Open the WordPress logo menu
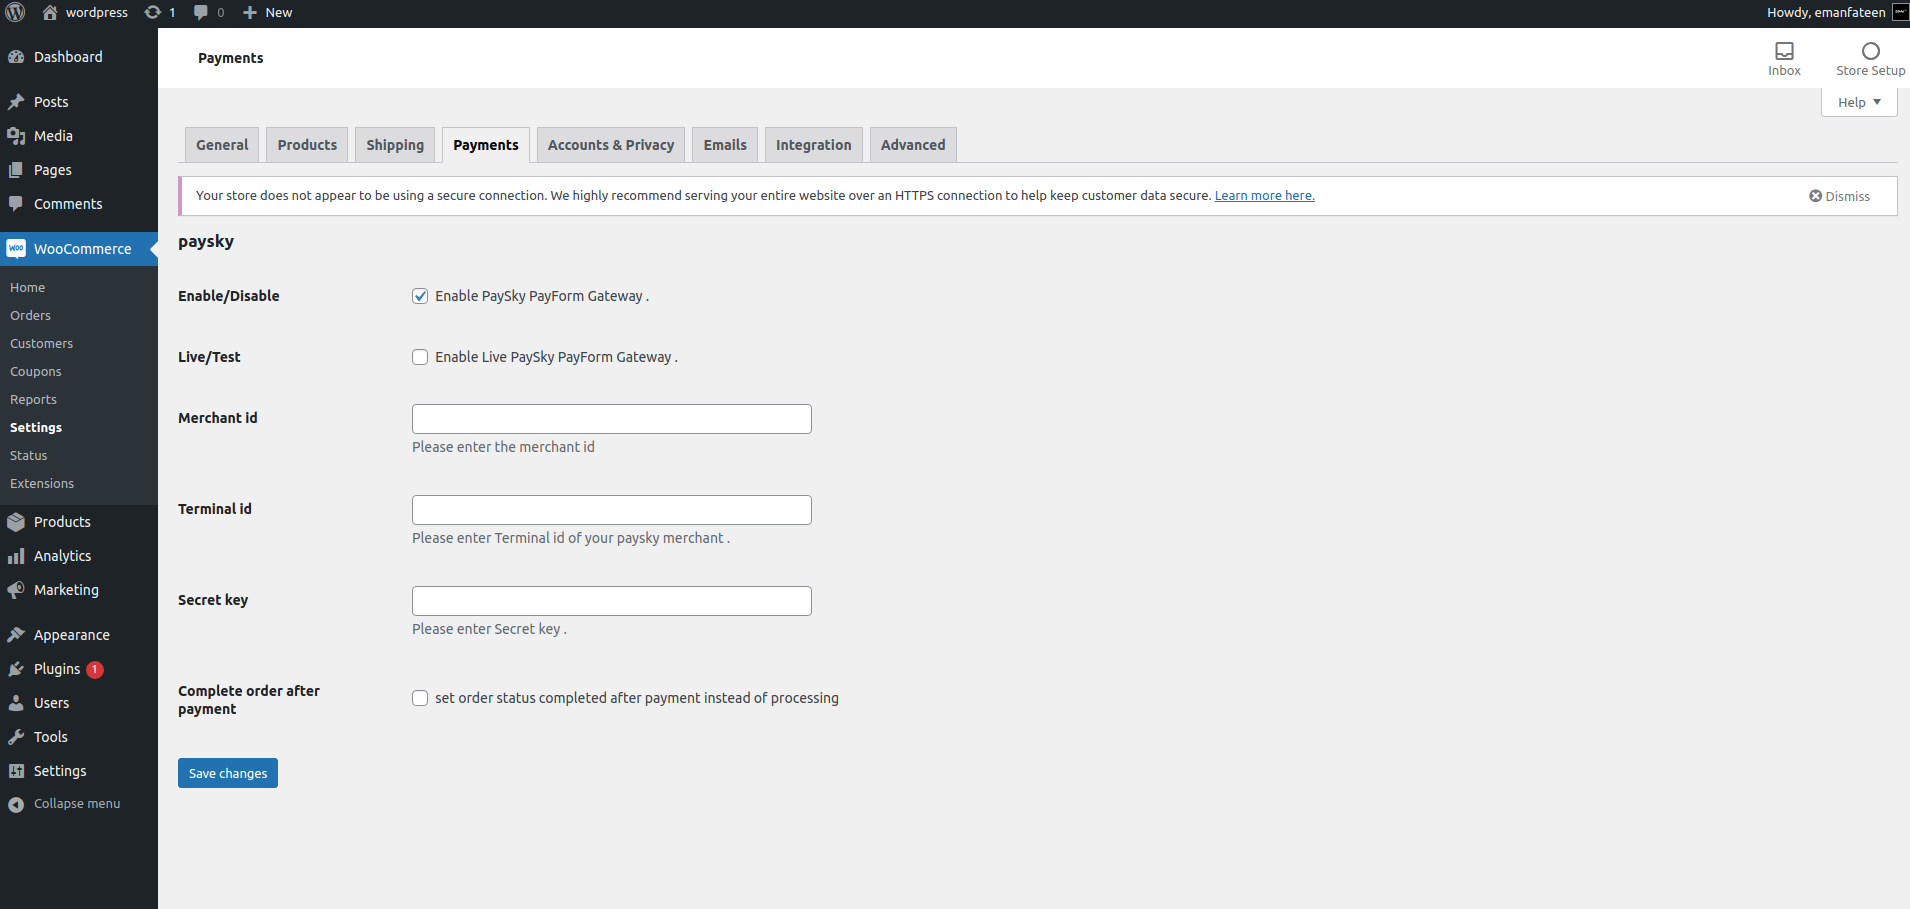 [x=15, y=12]
